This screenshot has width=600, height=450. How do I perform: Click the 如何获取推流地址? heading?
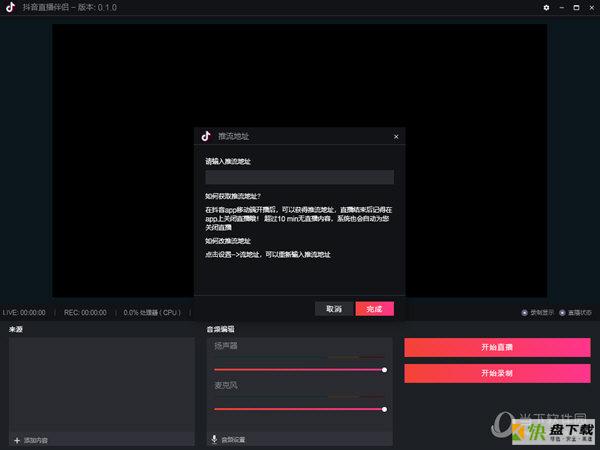(x=233, y=196)
